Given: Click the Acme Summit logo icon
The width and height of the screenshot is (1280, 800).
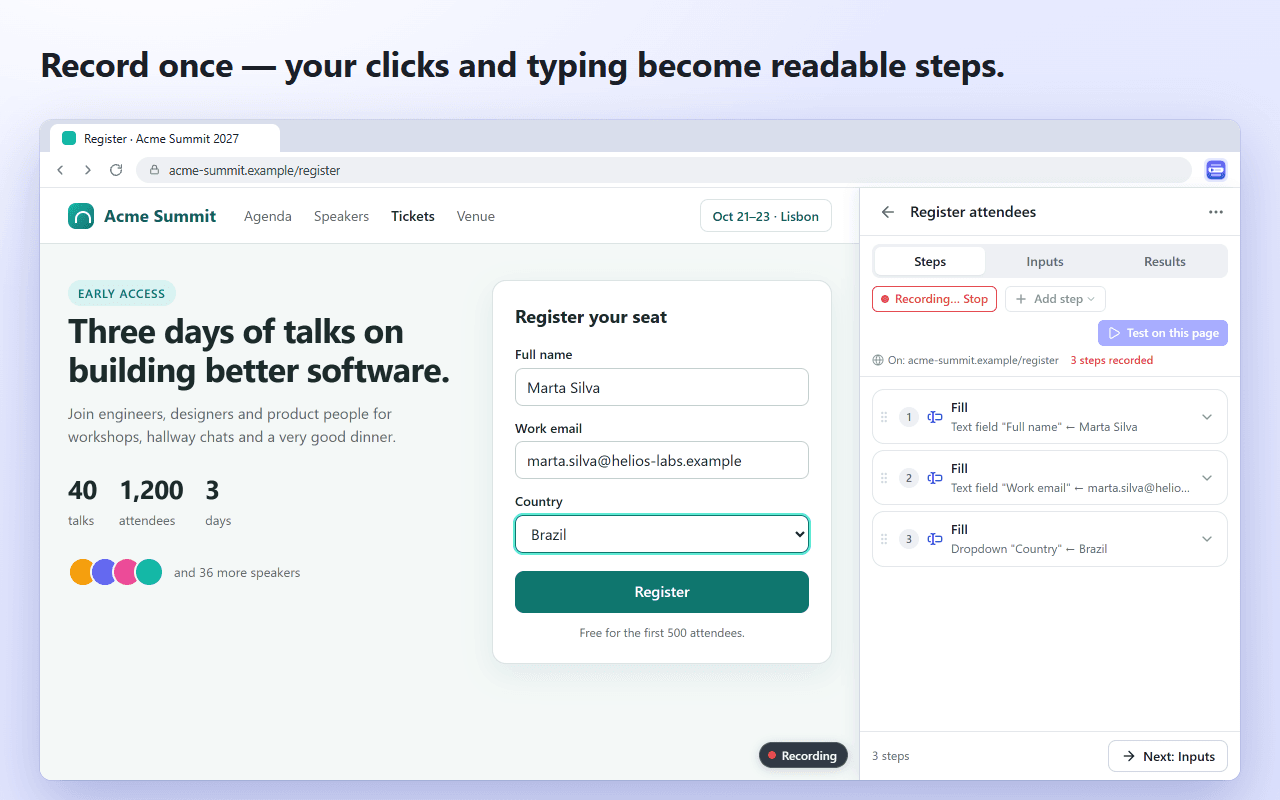Looking at the screenshot, I should 81,216.
